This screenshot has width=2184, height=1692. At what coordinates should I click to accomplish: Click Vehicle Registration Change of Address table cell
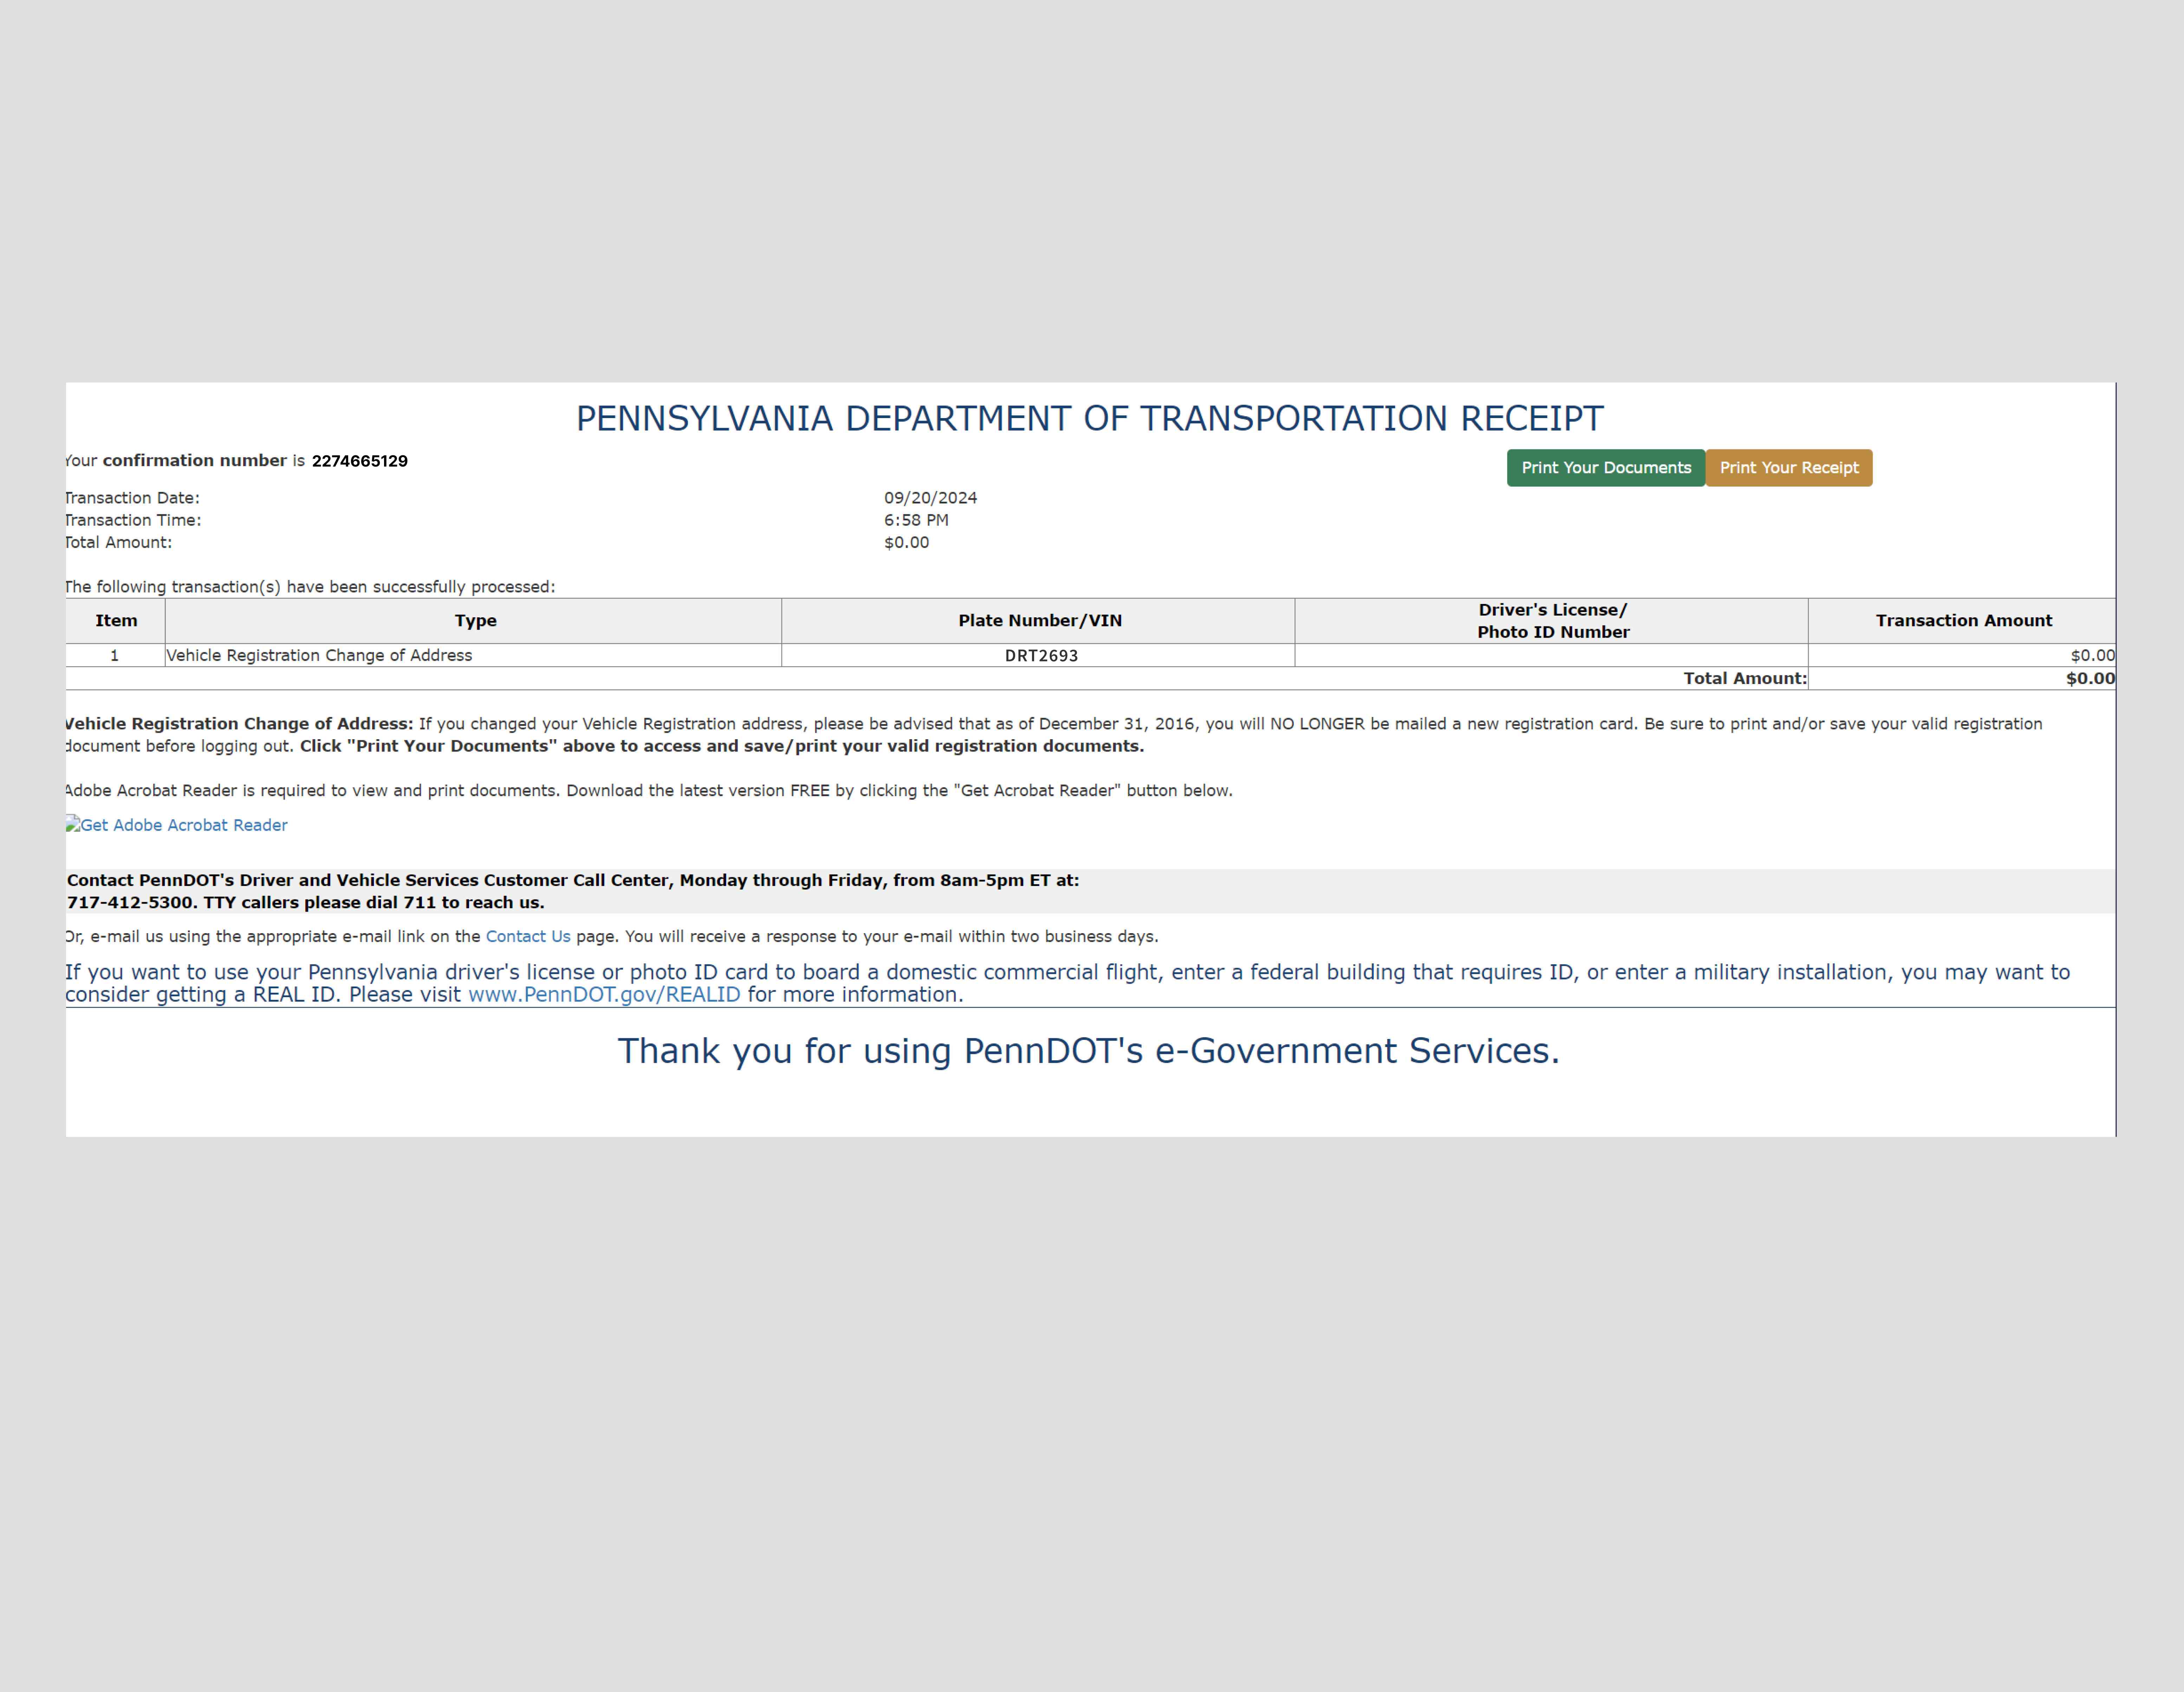click(473, 655)
